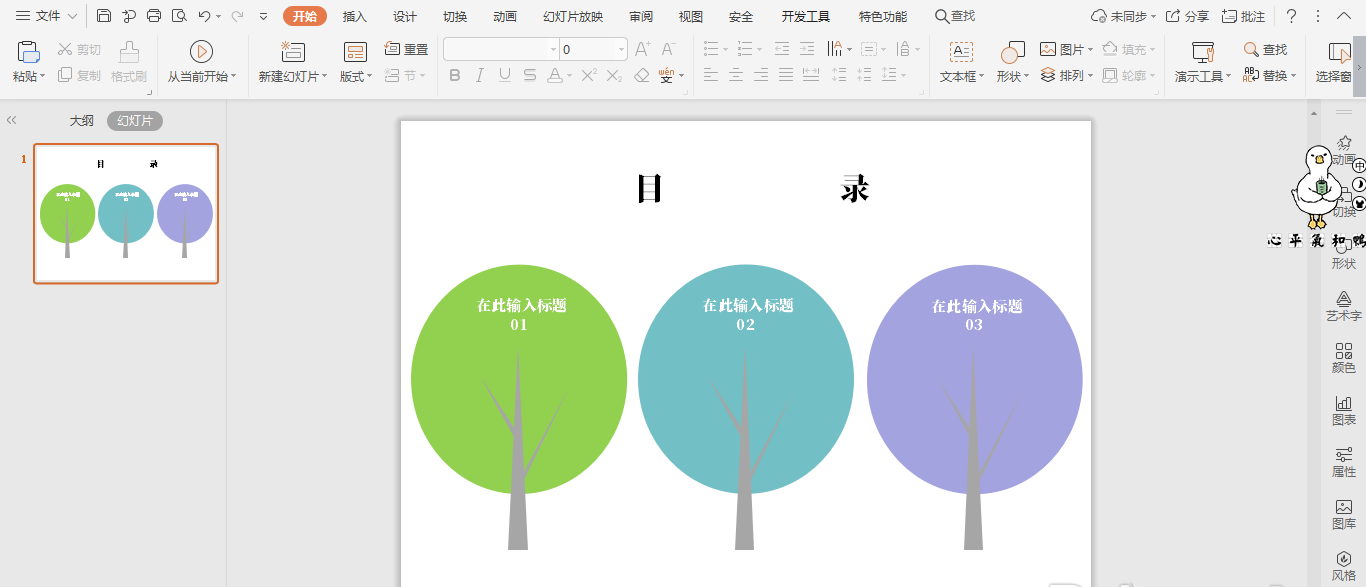Switch to the 插入 insert tab
This screenshot has height=587, width=1366.
pos(354,16)
